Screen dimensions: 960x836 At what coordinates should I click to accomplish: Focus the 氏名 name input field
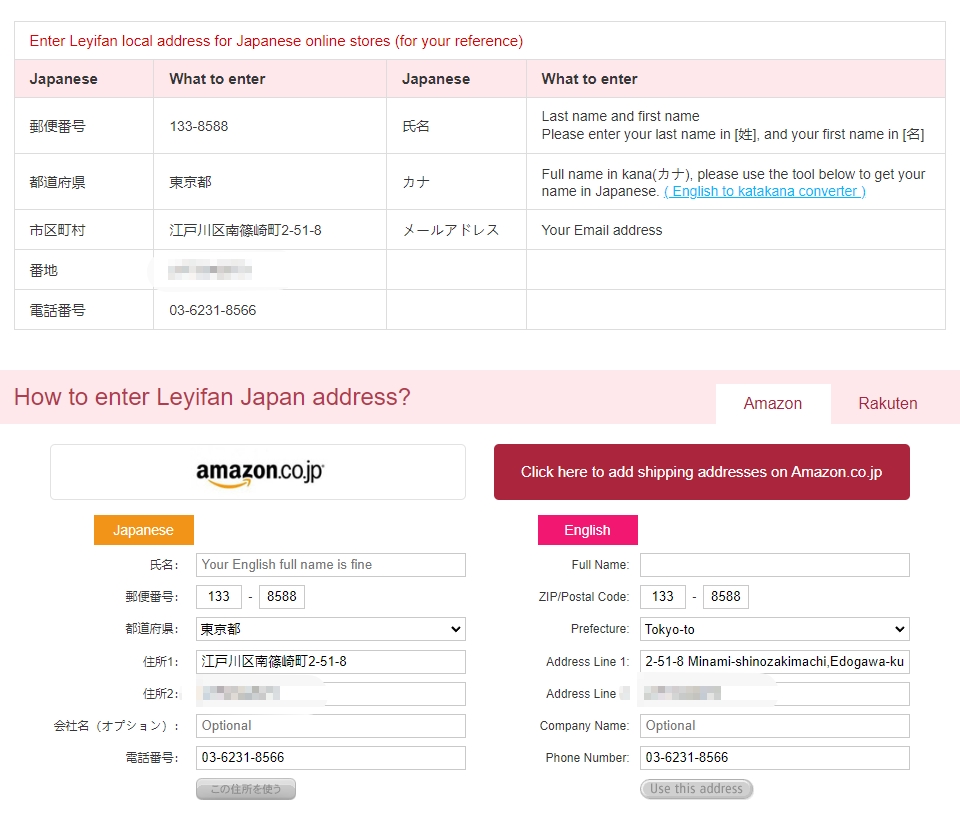[331, 565]
